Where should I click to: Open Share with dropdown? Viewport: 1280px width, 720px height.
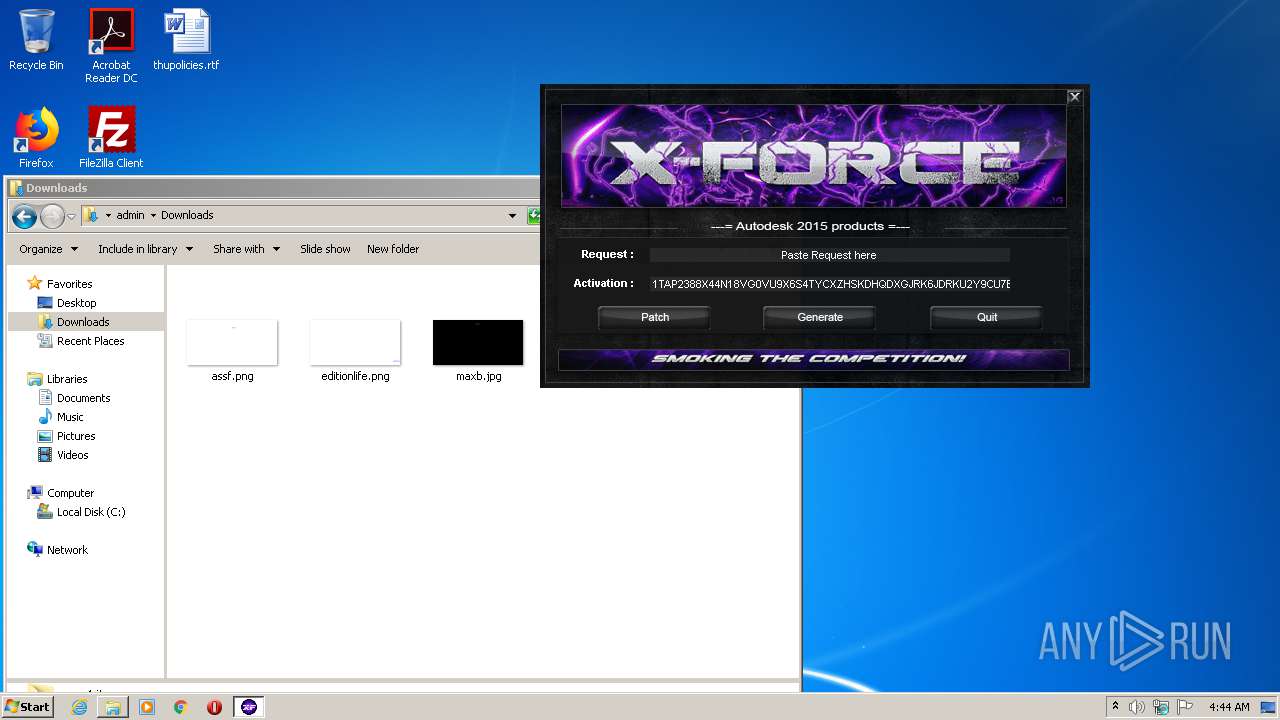coord(246,249)
